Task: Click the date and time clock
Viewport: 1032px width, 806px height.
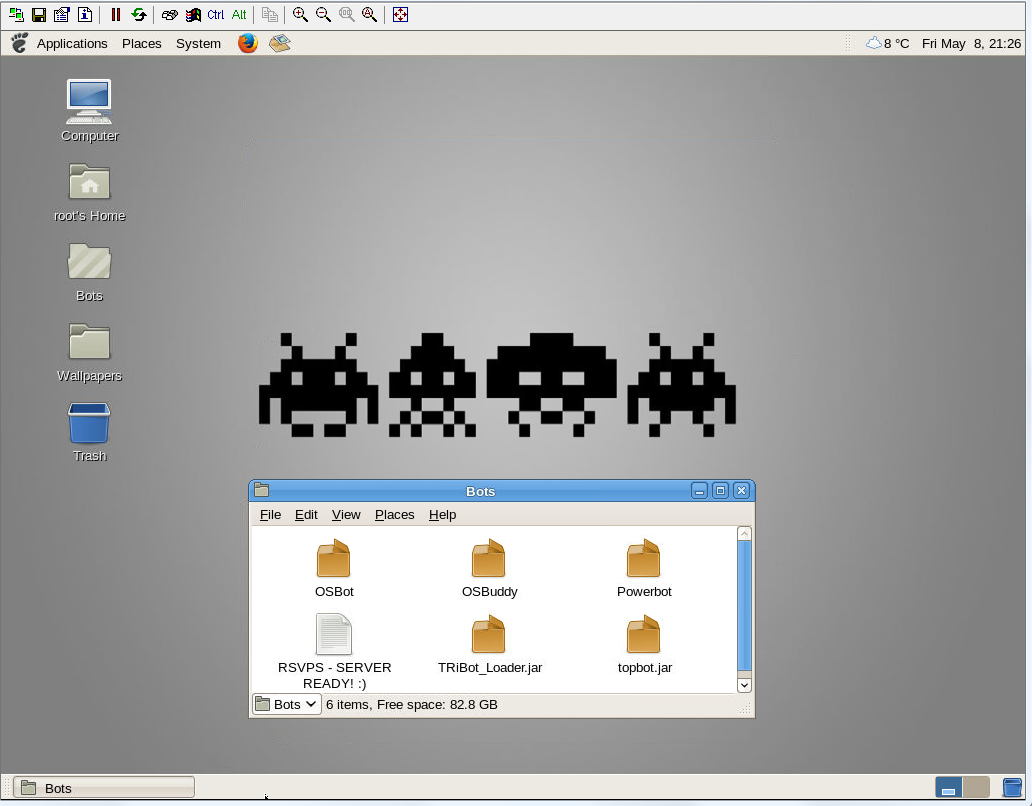Action: pos(971,43)
